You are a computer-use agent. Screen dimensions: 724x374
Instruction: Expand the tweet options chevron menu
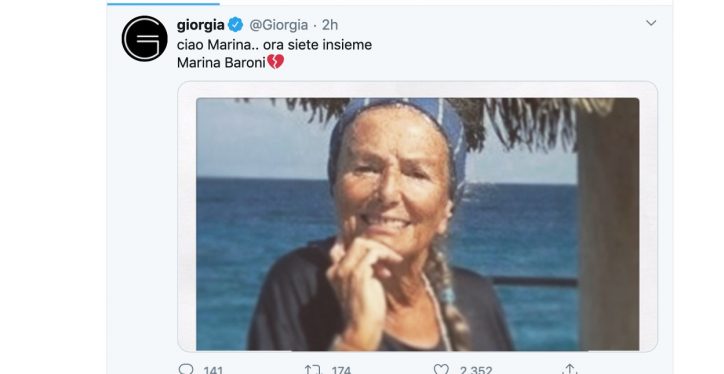[651, 23]
